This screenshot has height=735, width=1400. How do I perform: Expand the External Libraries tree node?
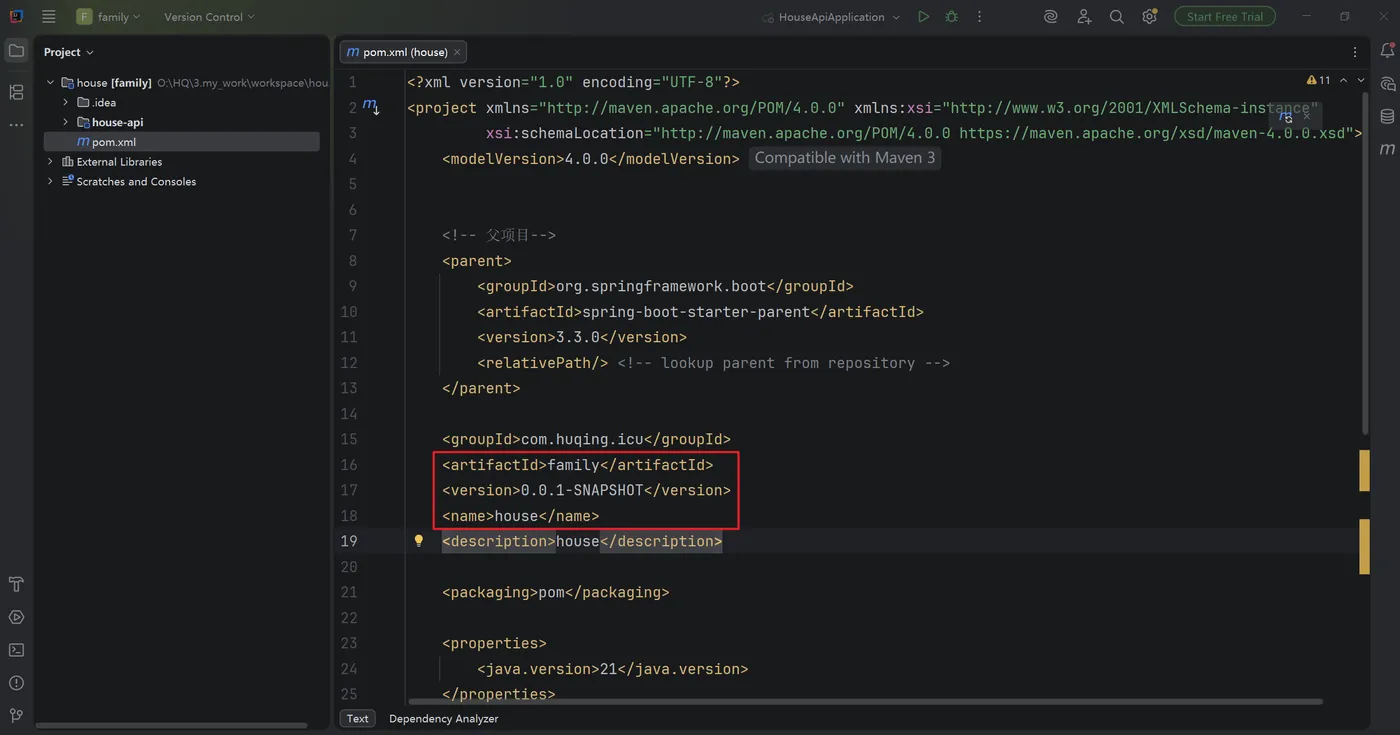pos(50,161)
